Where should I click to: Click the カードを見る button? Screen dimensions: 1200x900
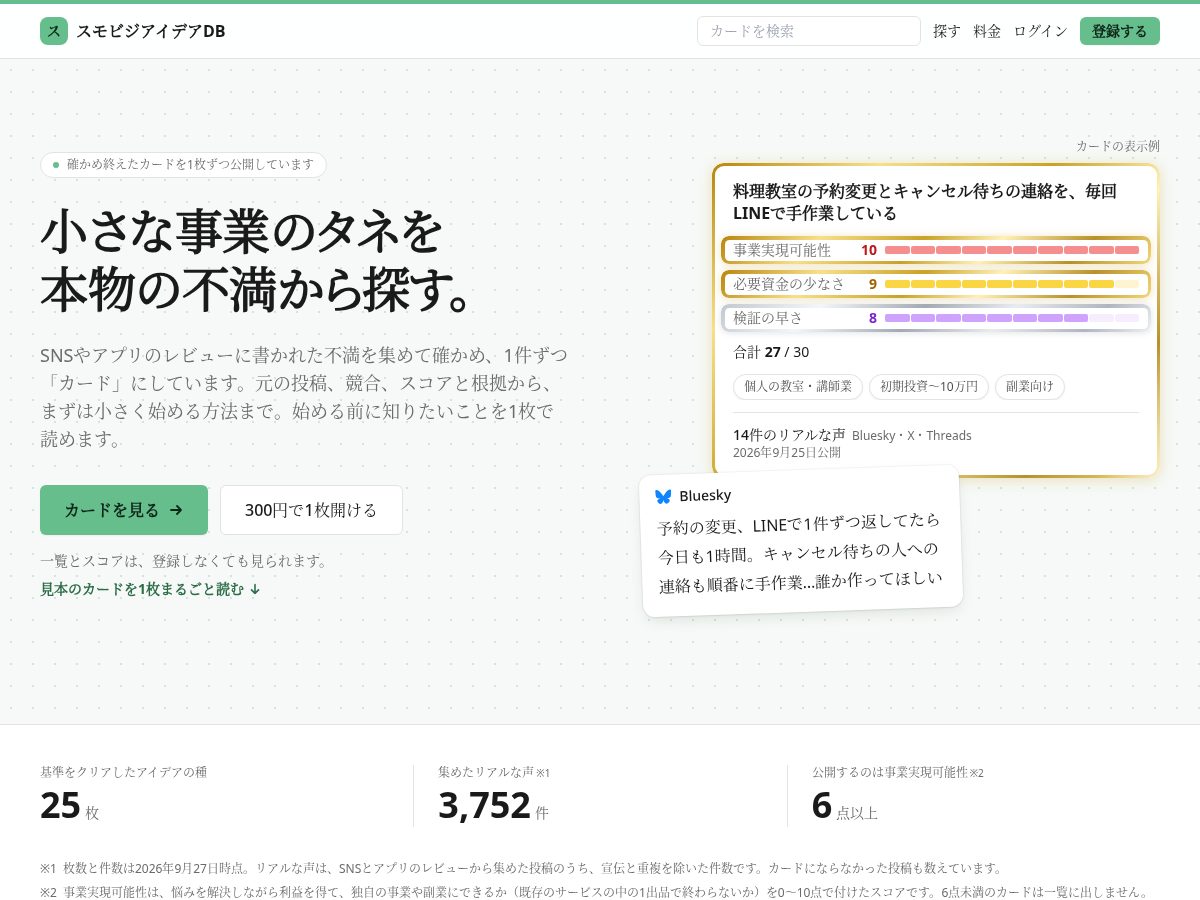124,510
